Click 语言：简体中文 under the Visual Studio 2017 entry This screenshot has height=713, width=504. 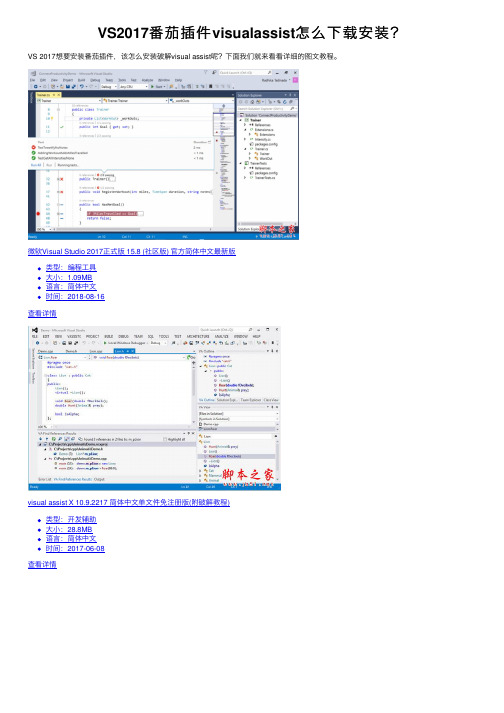tap(71, 287)
